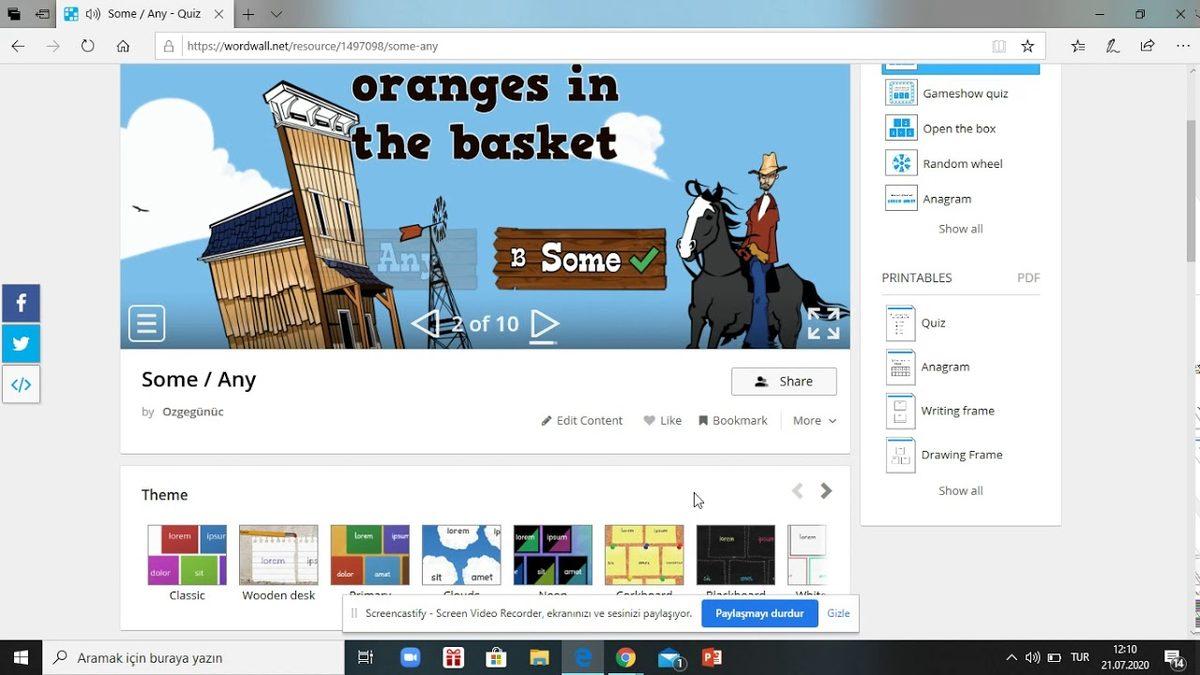Image resolution: width=1200 pixels, height=675 pixels.
Task: Select the Anagram interactive template icon
Action: tap(900, 198)
